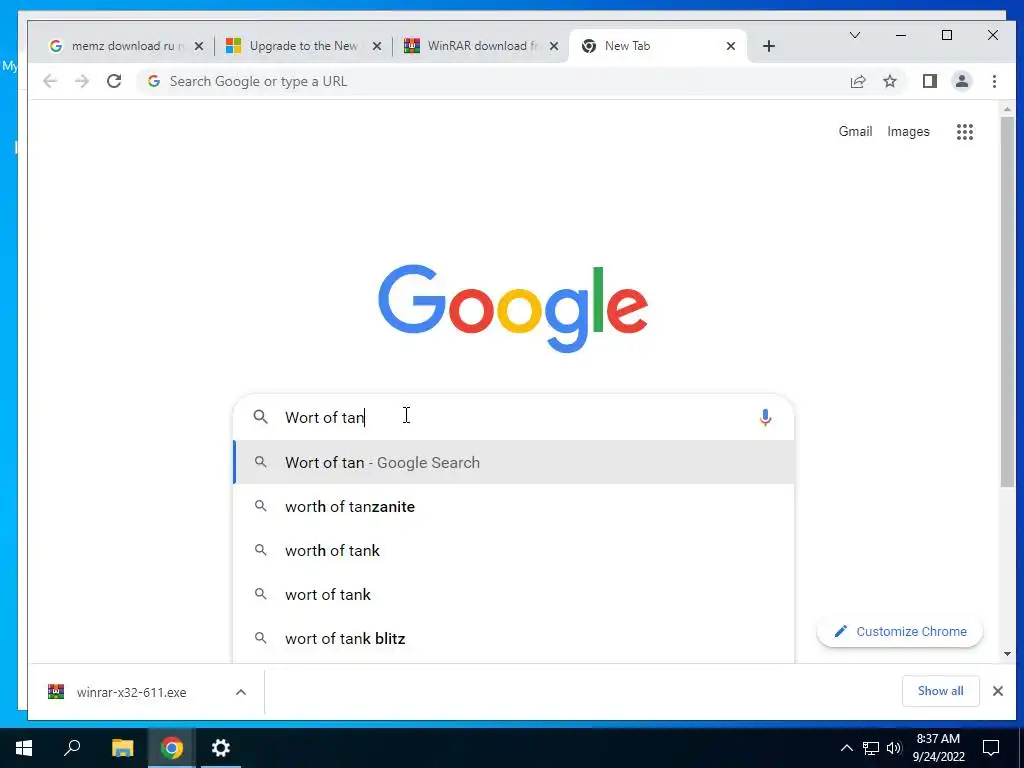Click Chrome icon in taskbar
The width and height of the screenshot is (1024, 768).
click(x=171, y=748)
